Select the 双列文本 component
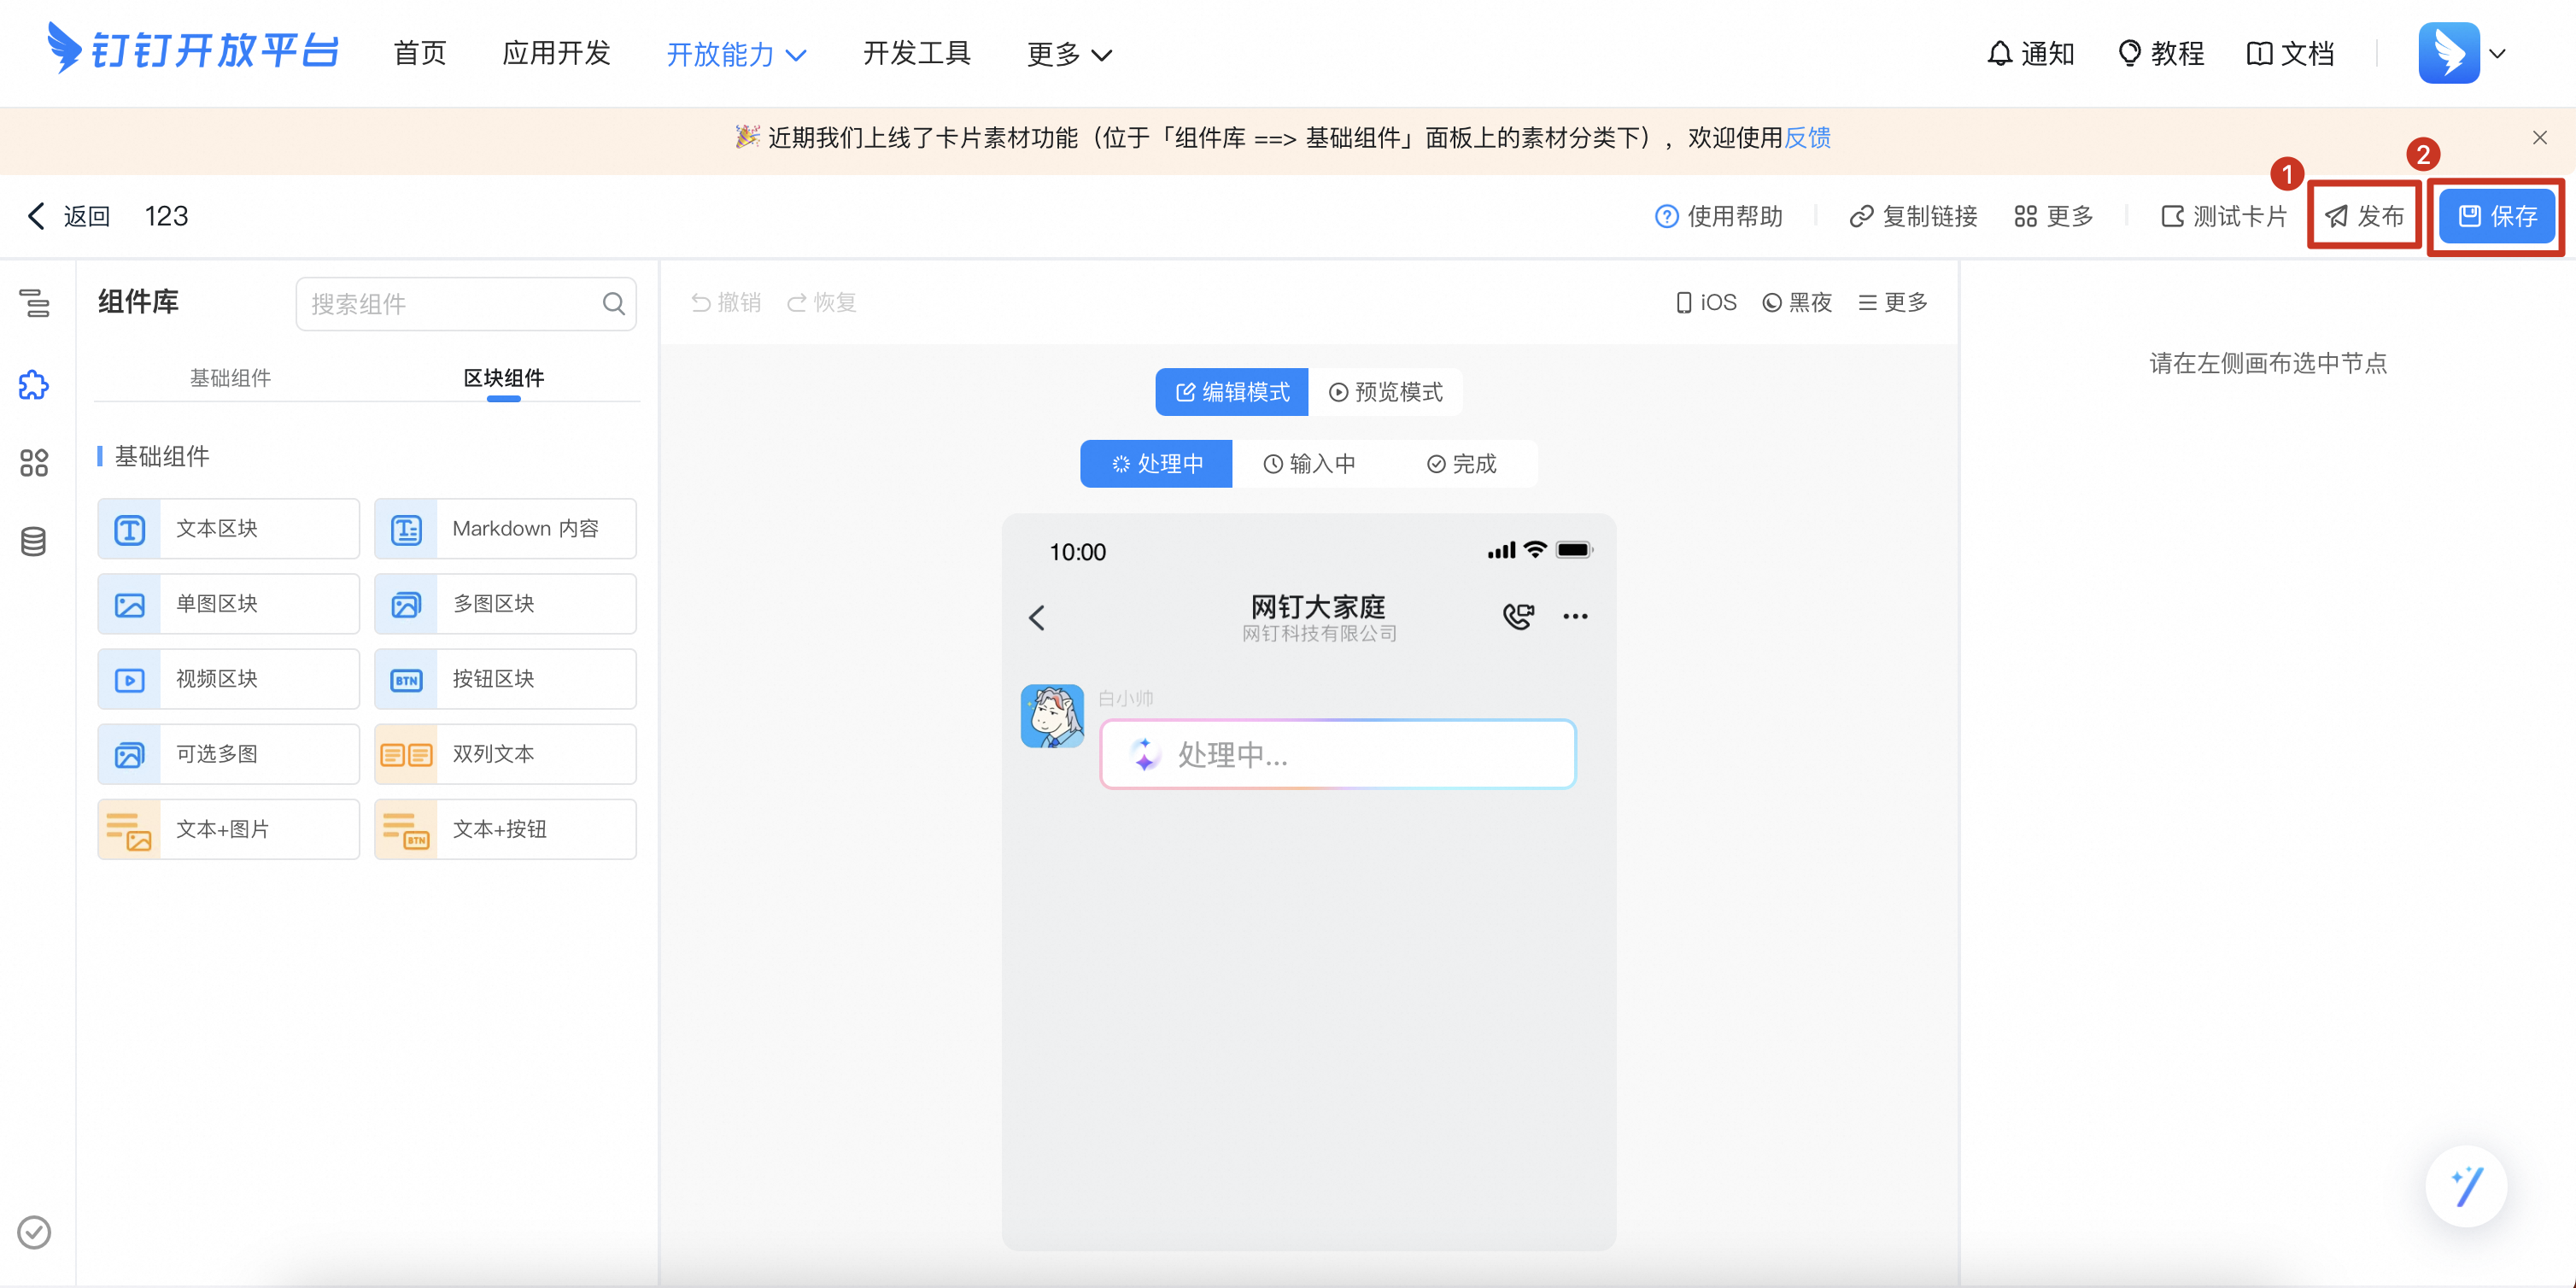 506,754
